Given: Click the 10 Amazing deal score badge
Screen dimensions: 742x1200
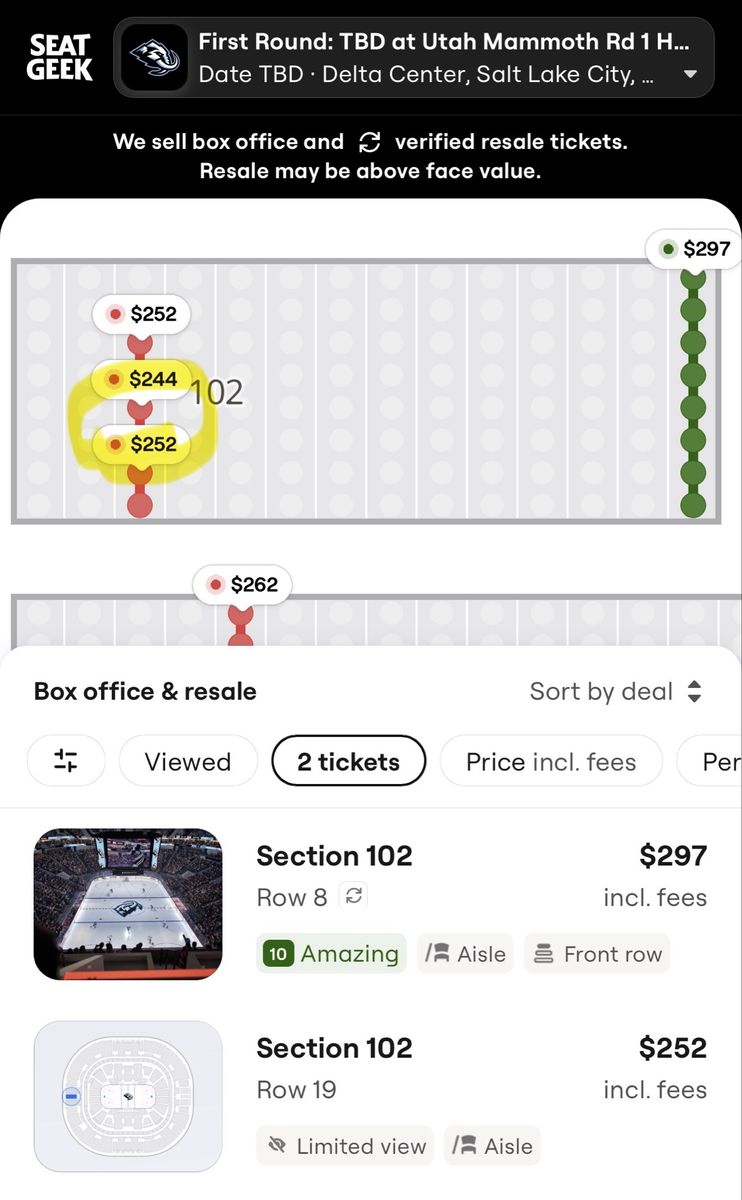Looking at the screenshot, I should click(x=331, y=954).
